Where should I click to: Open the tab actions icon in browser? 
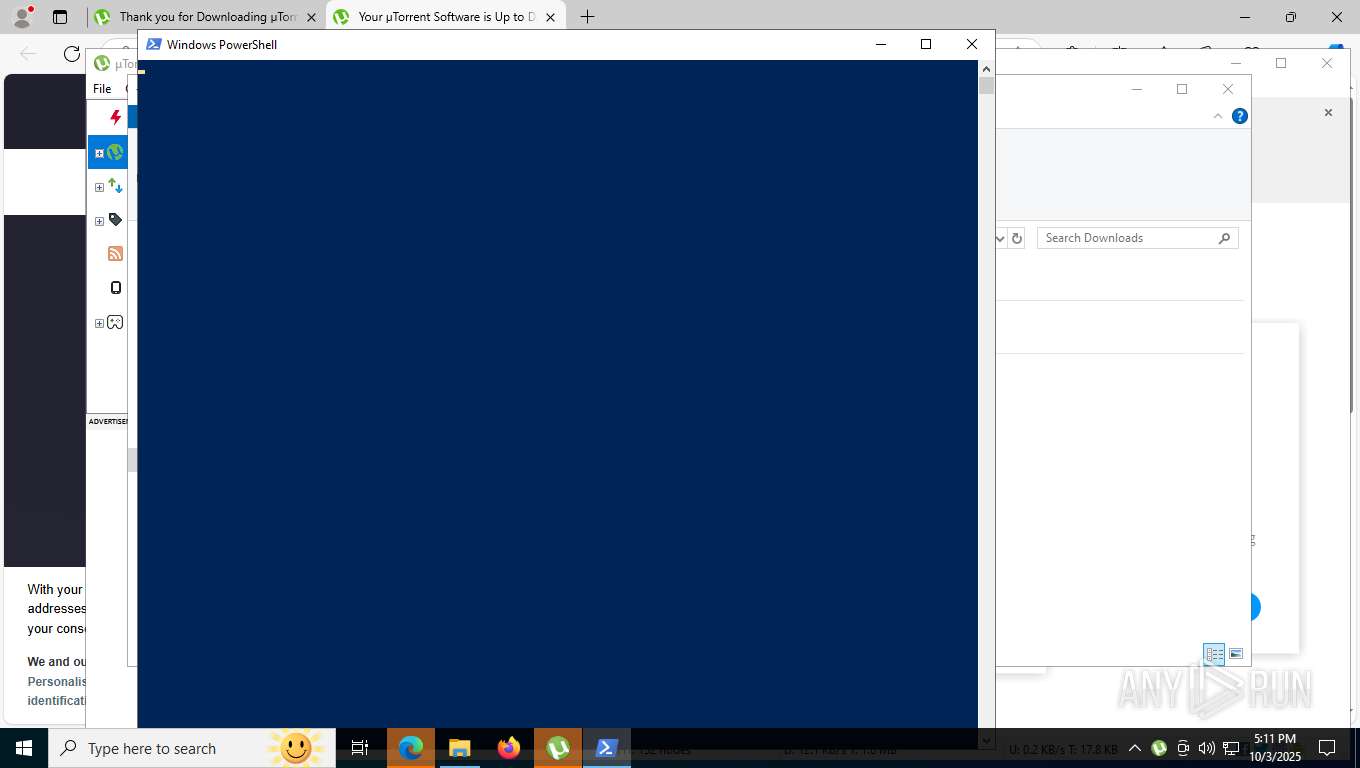click(x=60, y=17)
